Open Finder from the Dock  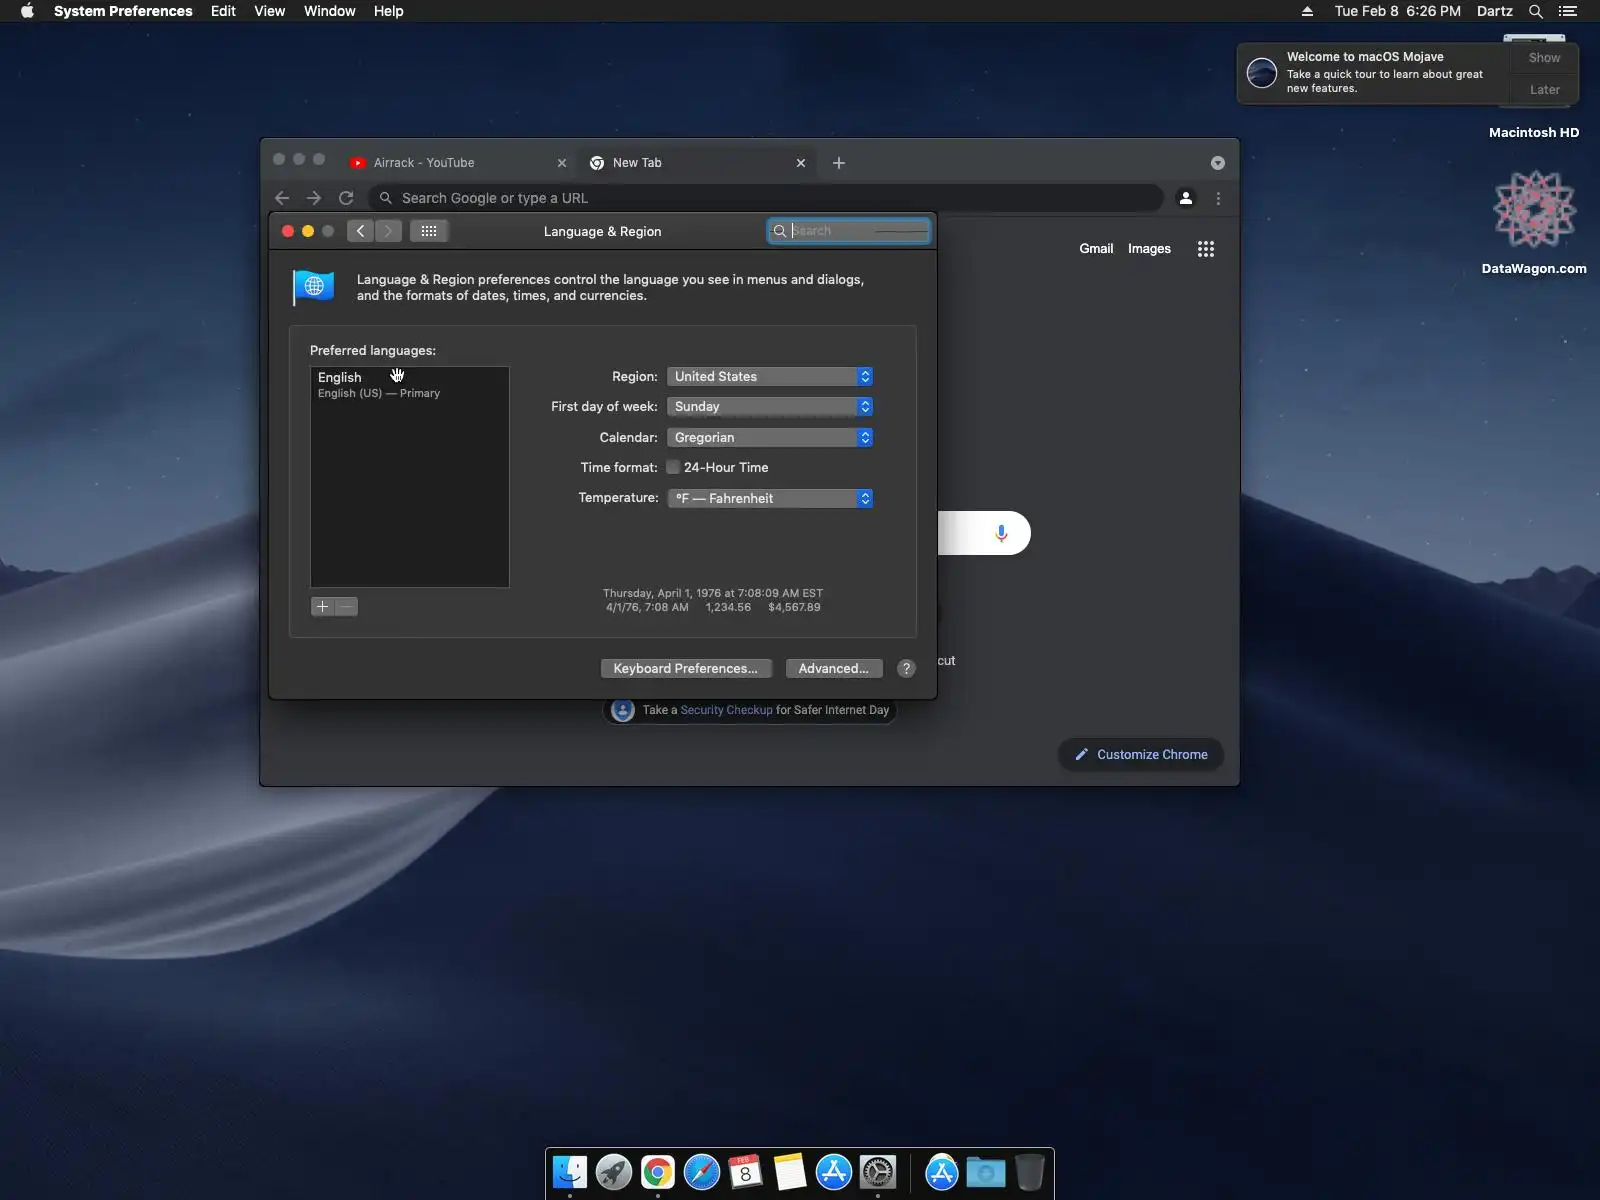coord(570,1172)
